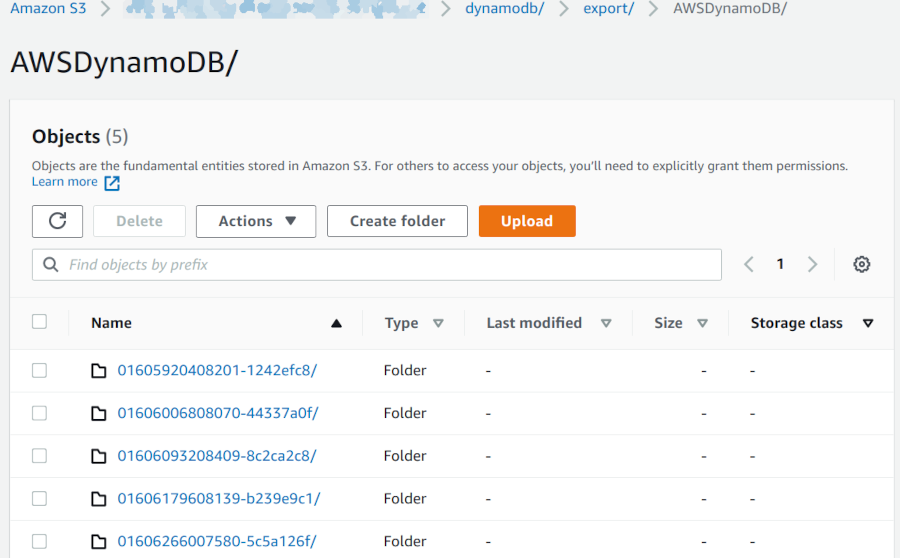The height and width of the screenshot is (558, 900).
Task: Sort by Name ascending arrow
Action: [336, 324]
